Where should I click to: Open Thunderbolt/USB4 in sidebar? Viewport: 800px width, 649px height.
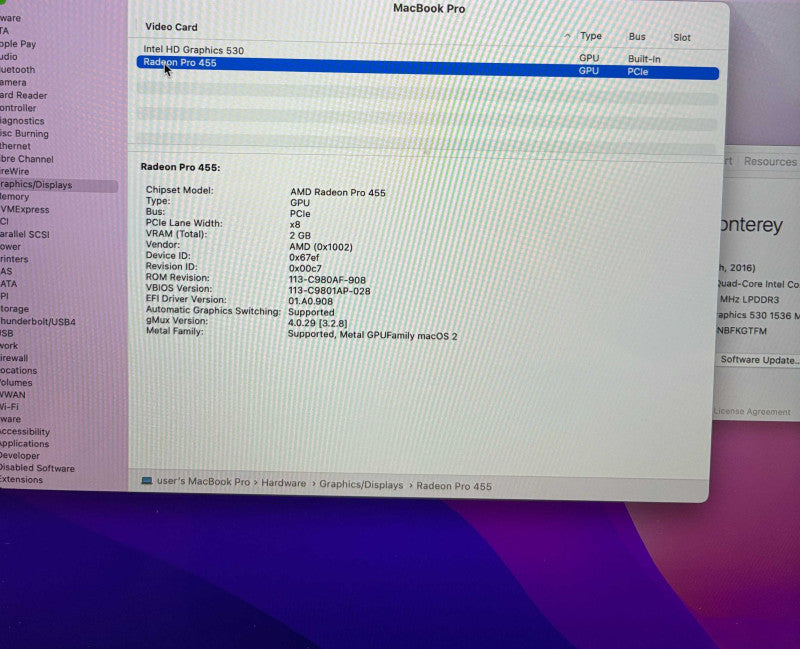coord(38,321)
